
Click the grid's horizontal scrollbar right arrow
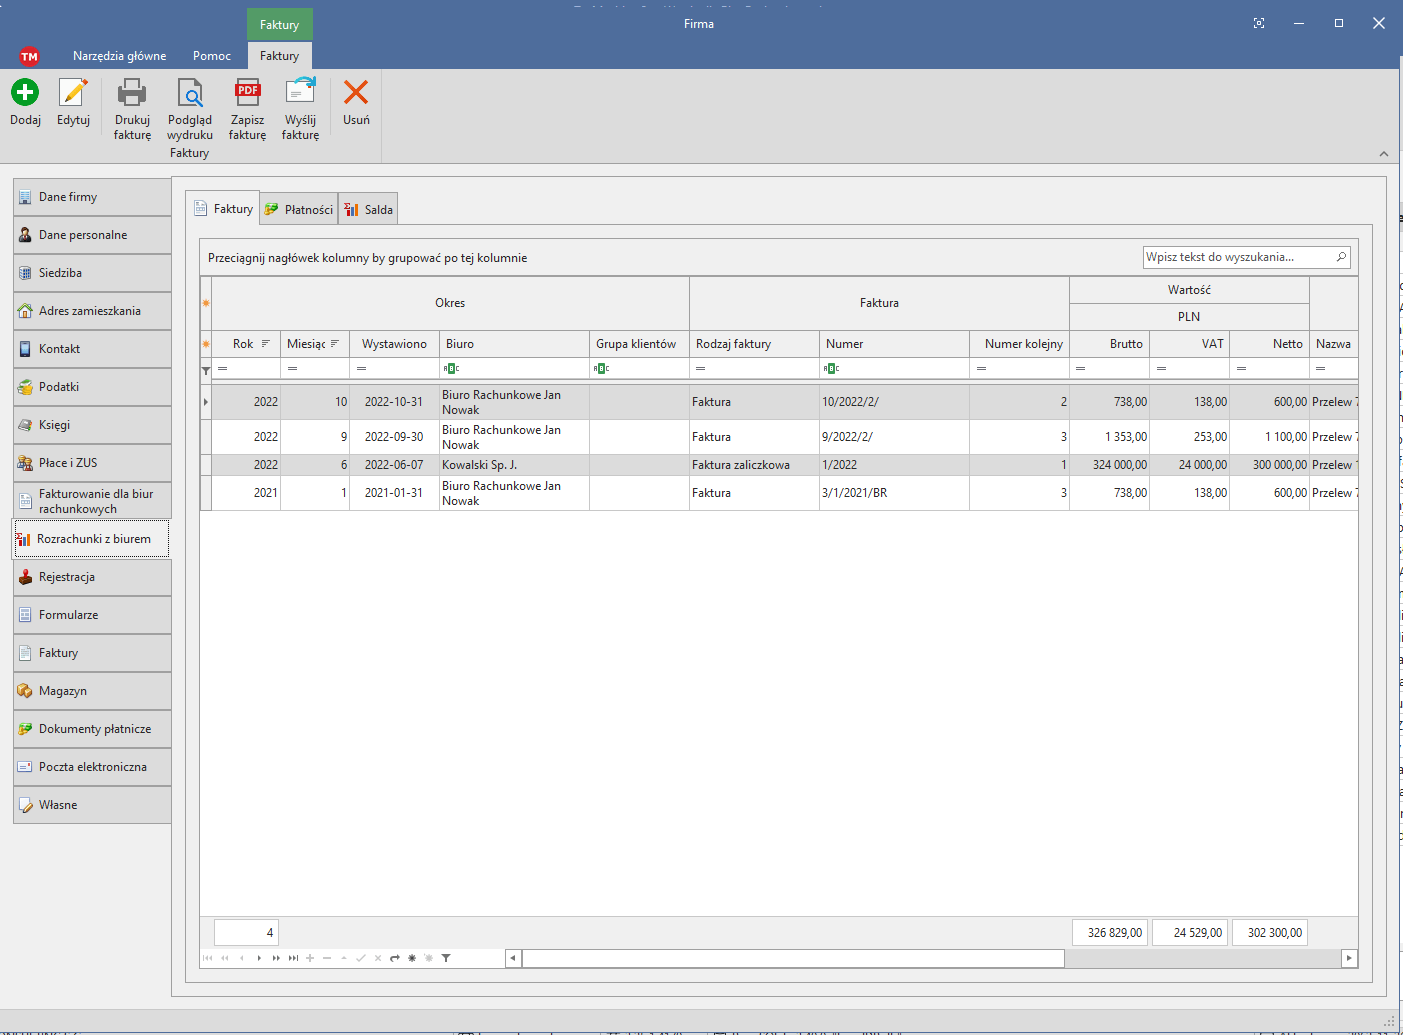tap(1349, 958)
